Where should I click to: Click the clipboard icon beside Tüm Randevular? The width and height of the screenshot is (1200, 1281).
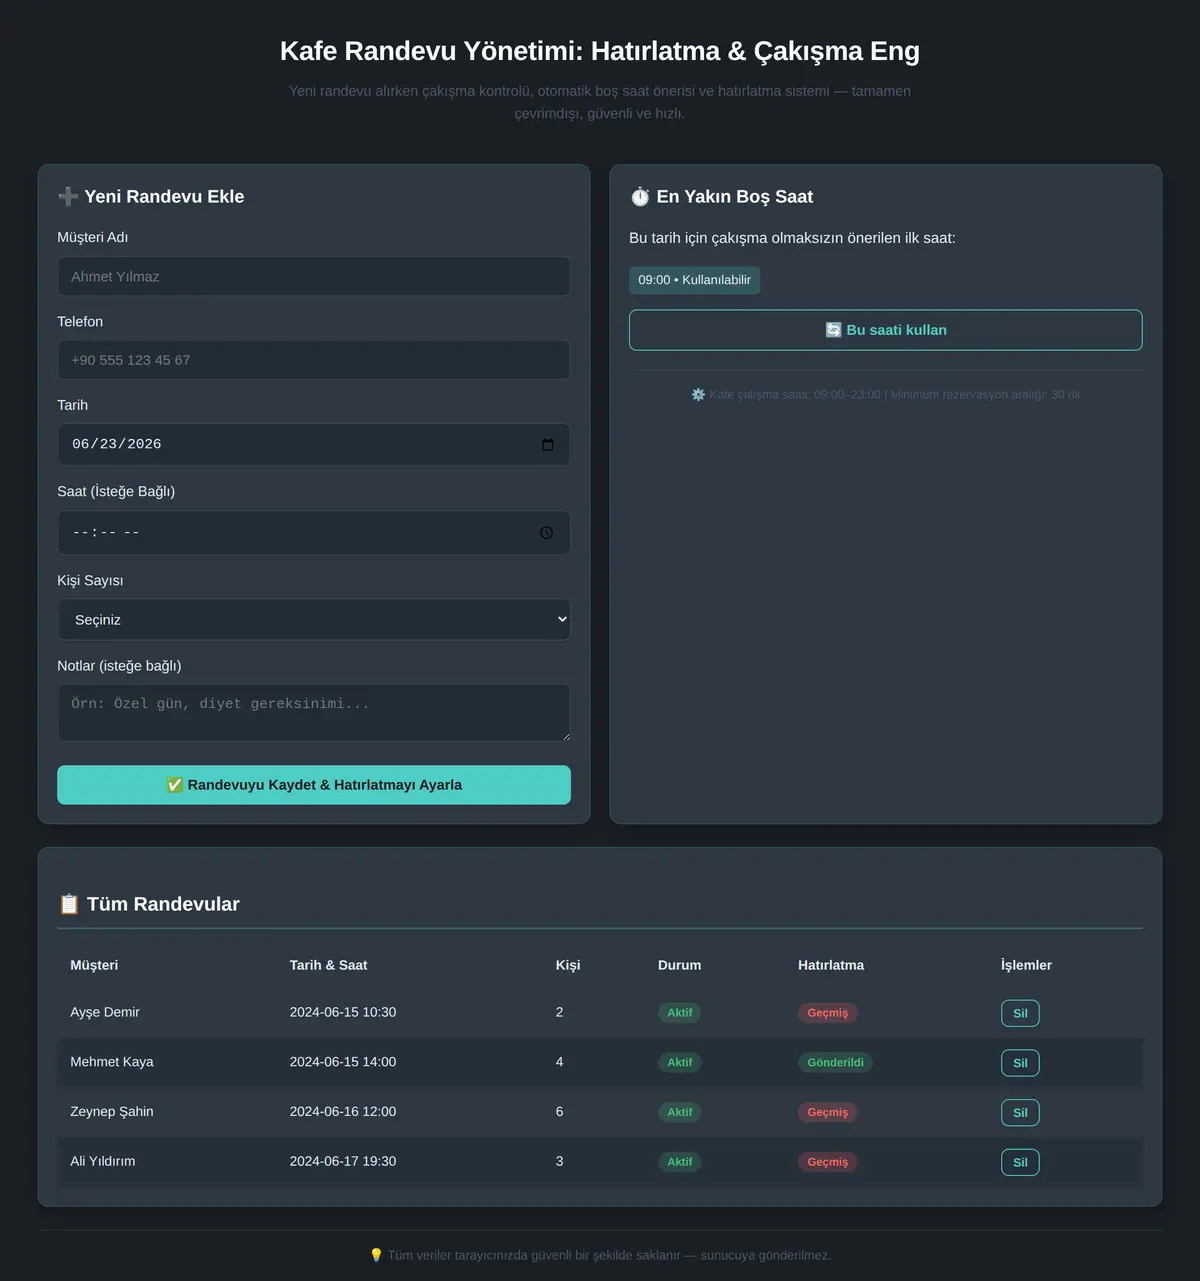pyautogui.click(x=69, y=904)
